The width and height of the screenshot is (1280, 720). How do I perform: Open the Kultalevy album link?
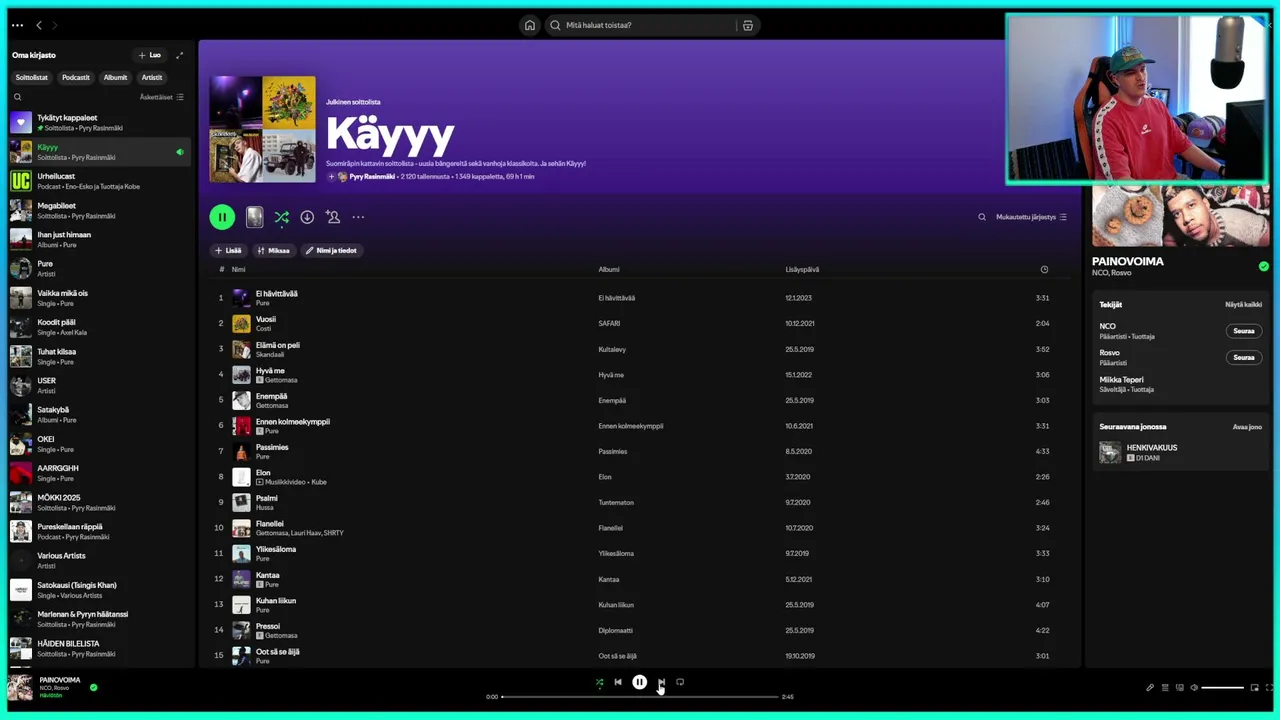click(x=612, y=350)
